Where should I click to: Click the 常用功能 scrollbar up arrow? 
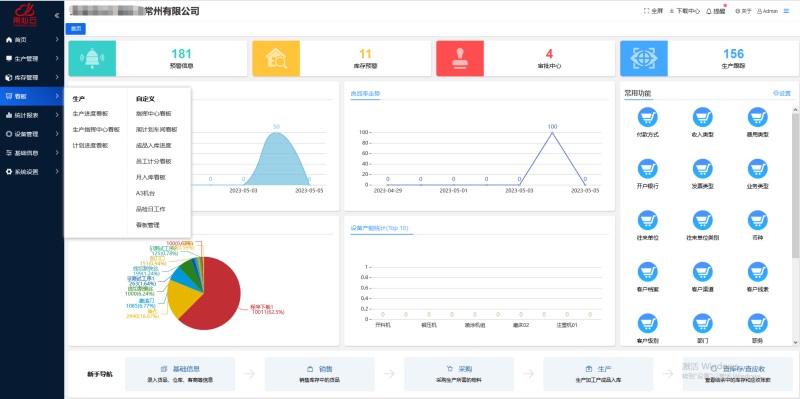coord(795,109)
